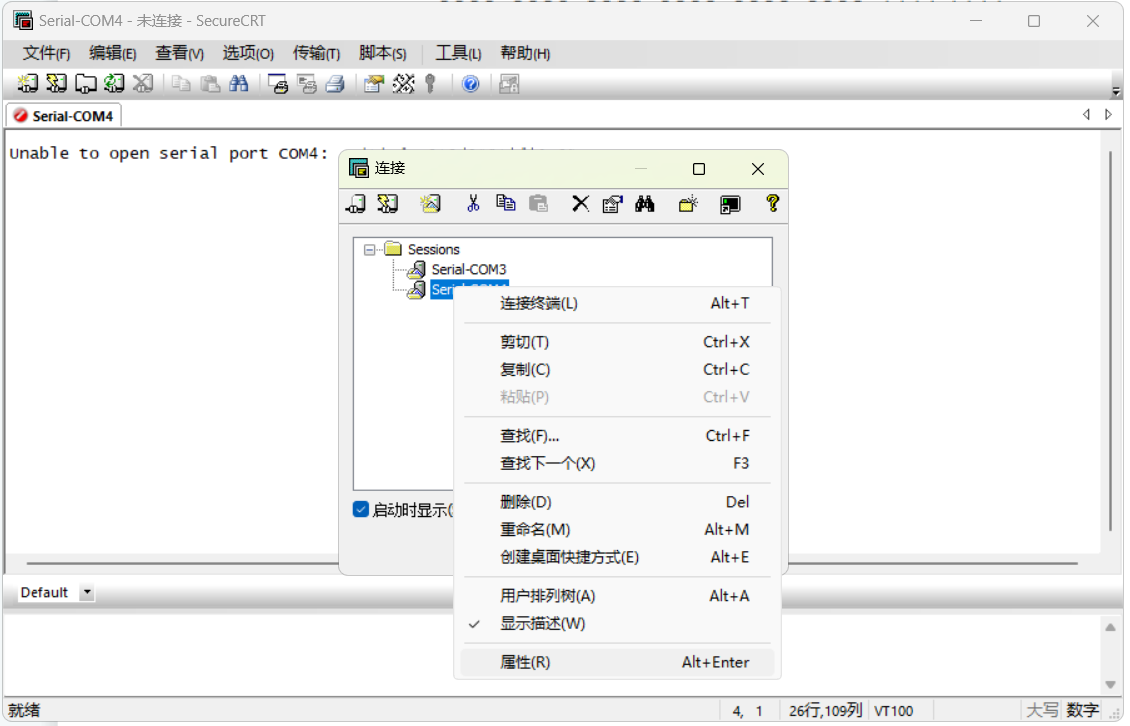Click the binoculars Find icon in the Connect dialog
Screen dimensions: 1130x726
pos(645,204)
